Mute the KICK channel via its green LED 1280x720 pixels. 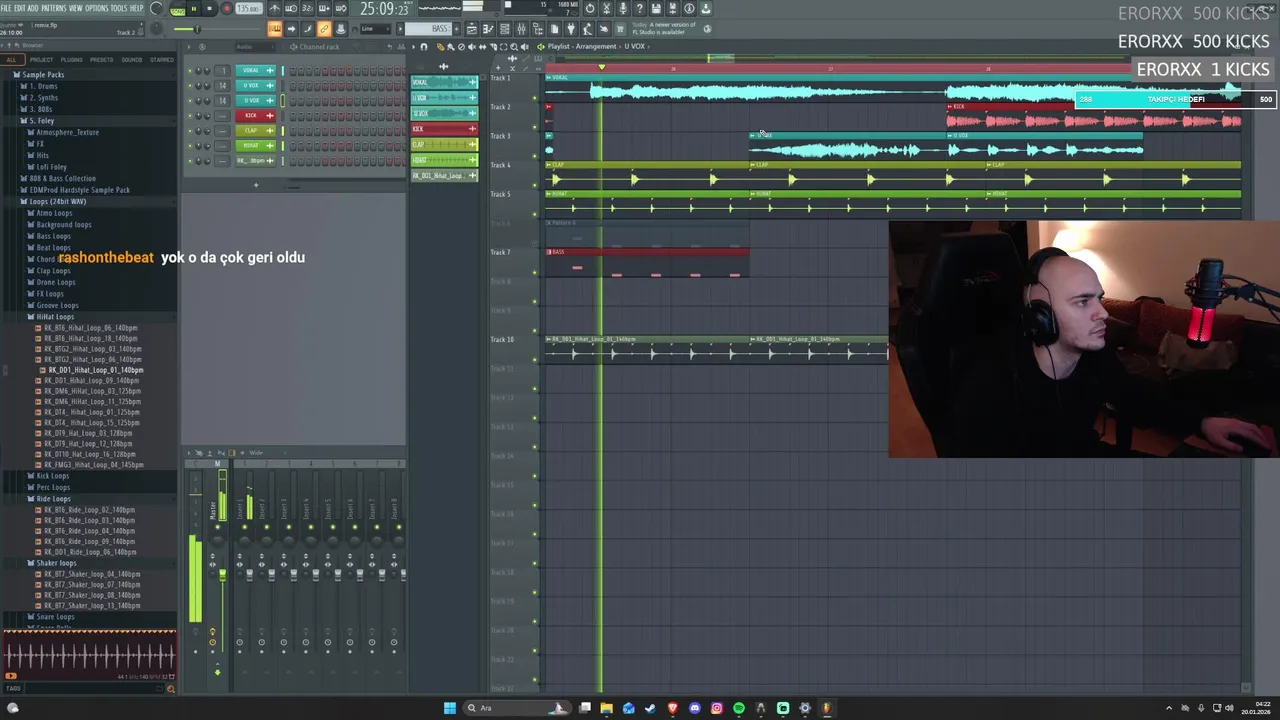[x=190, y=116]
